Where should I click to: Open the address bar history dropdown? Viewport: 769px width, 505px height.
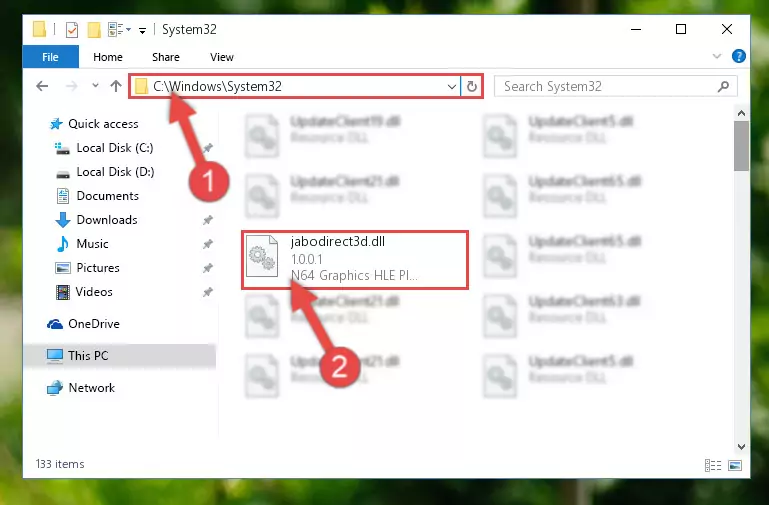(452, 87)
